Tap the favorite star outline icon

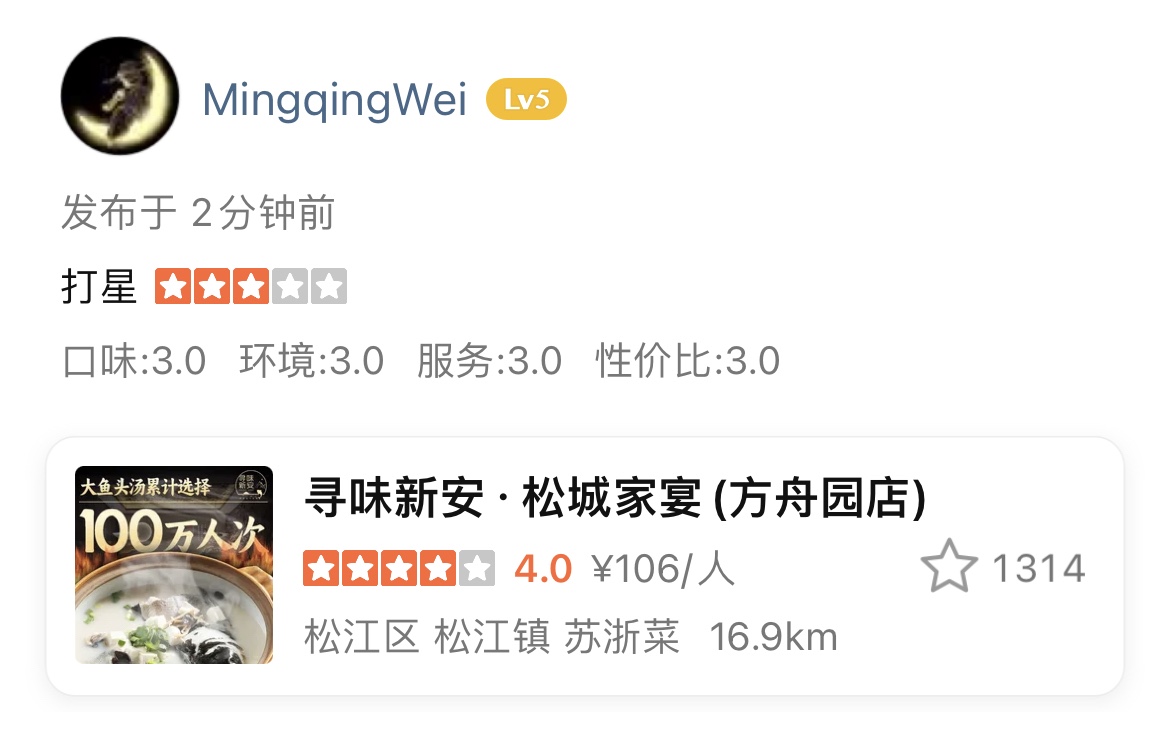tap(948, 567)
